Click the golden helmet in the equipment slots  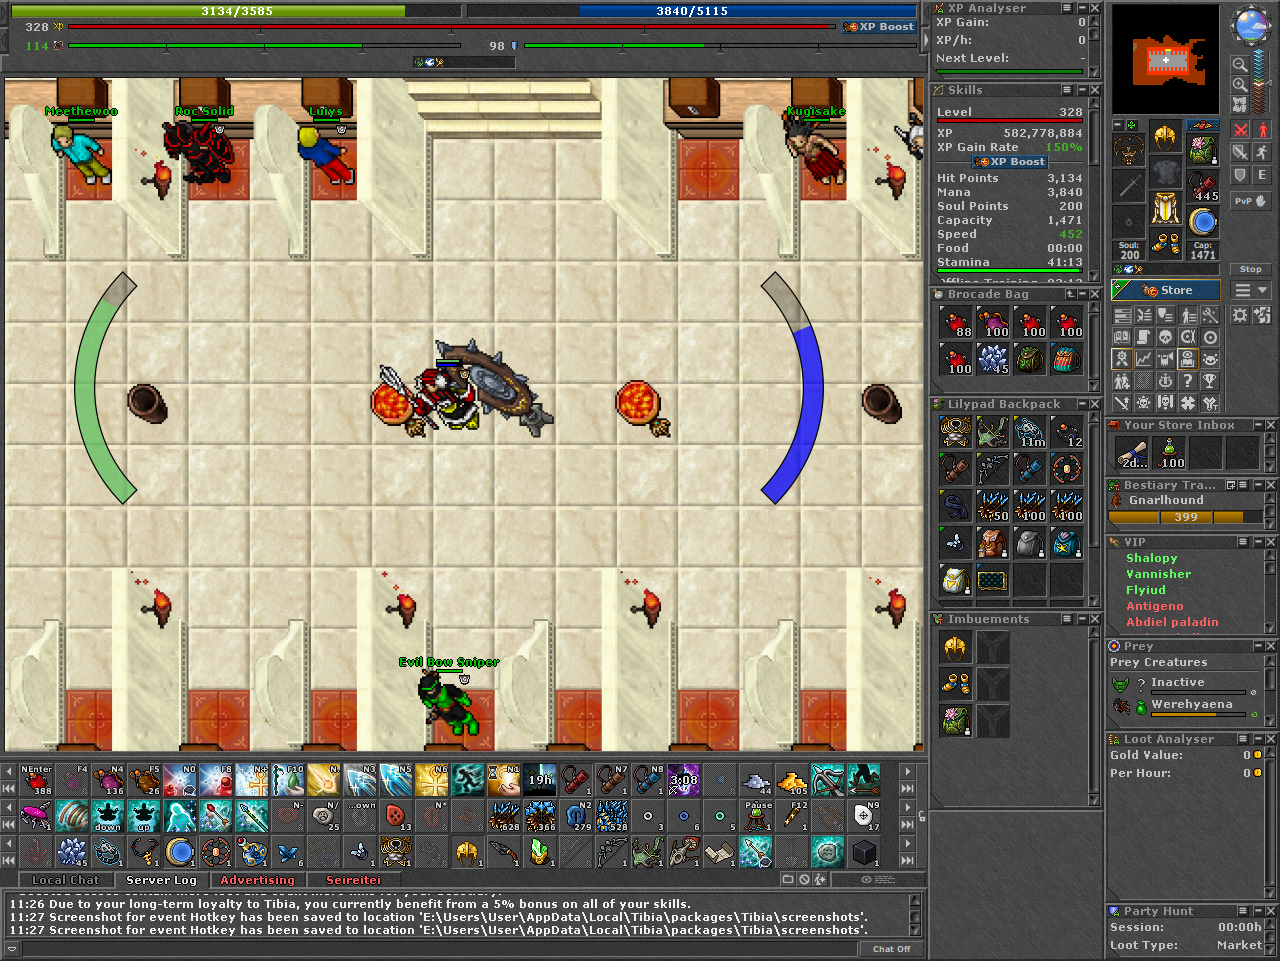[1165, 136]
